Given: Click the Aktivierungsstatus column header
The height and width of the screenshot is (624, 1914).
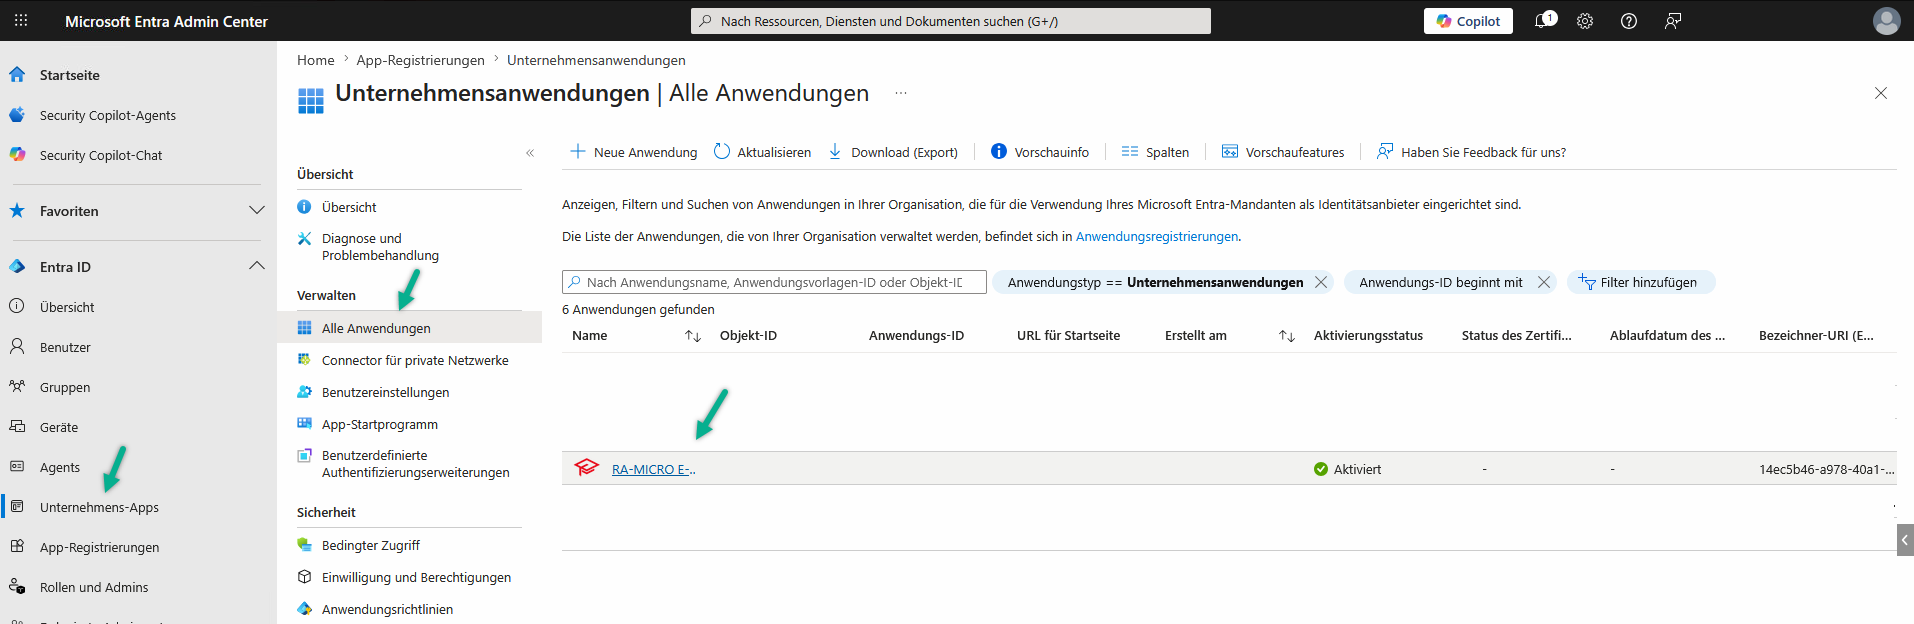Looking at the screenshot, I should (x=1368, y=336).
